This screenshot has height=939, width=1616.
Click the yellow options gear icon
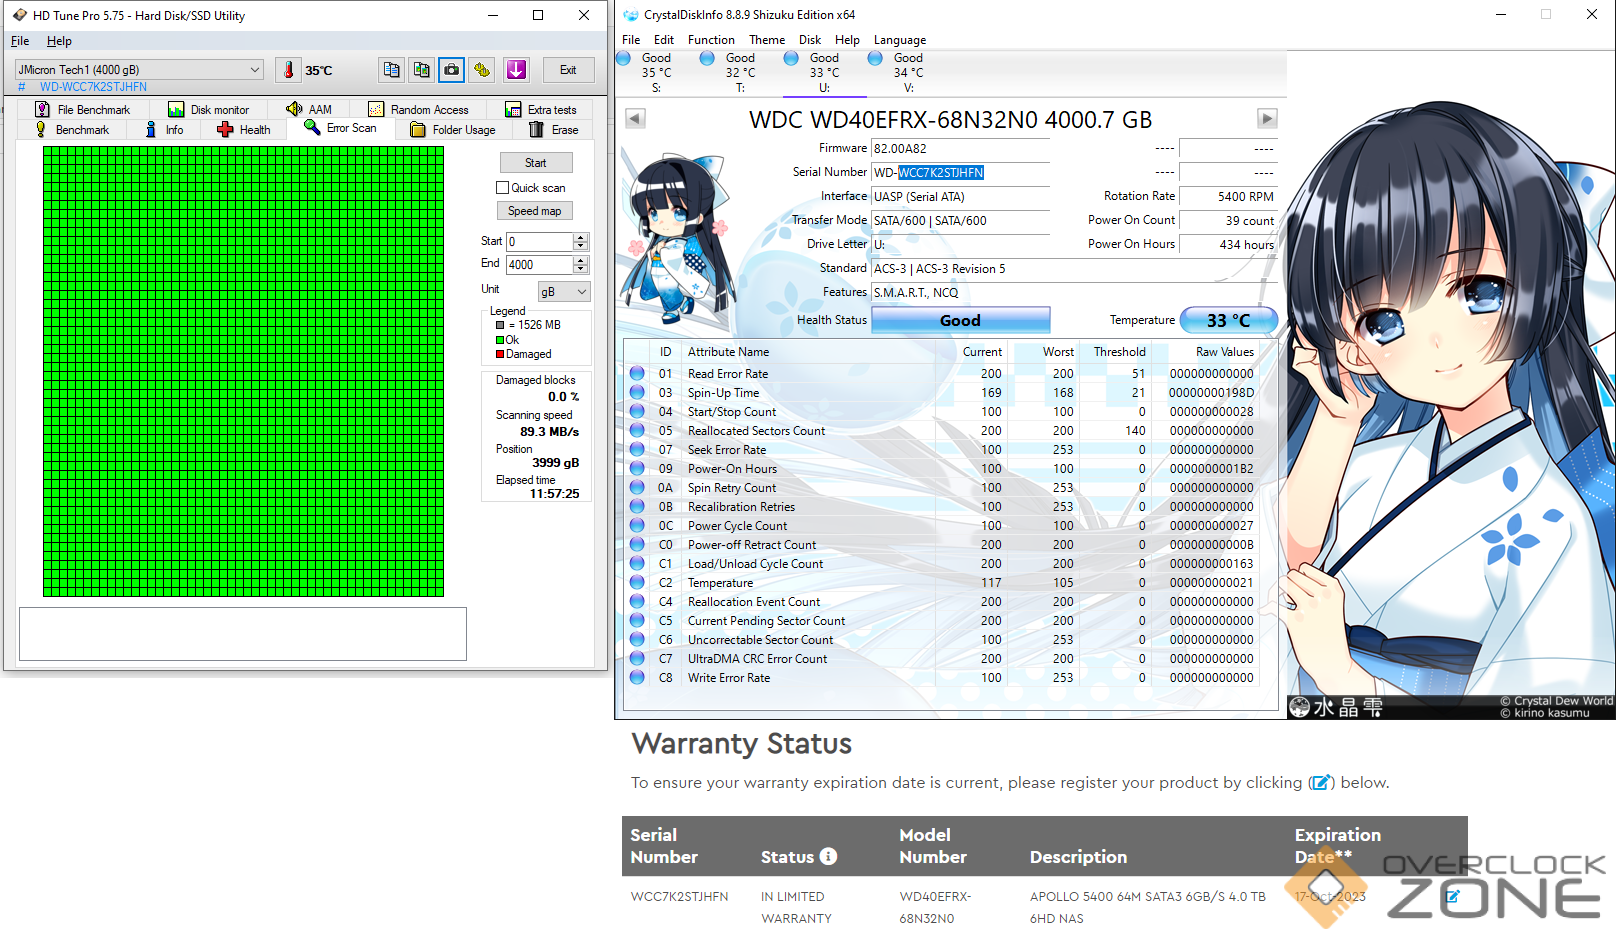coord(483,70)
